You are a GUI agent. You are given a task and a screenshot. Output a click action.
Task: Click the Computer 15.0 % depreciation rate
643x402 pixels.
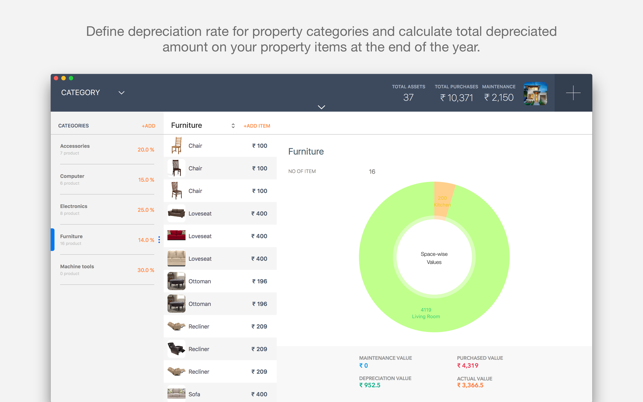[x=146, y=180]
